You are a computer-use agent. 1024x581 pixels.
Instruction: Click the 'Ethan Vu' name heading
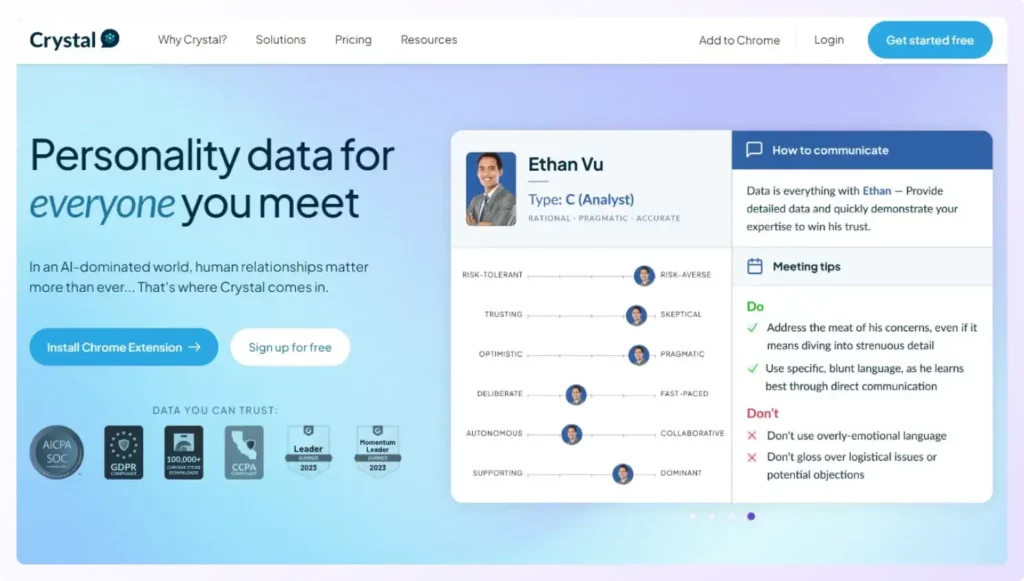pyautogui.click(x=566, y=165)
